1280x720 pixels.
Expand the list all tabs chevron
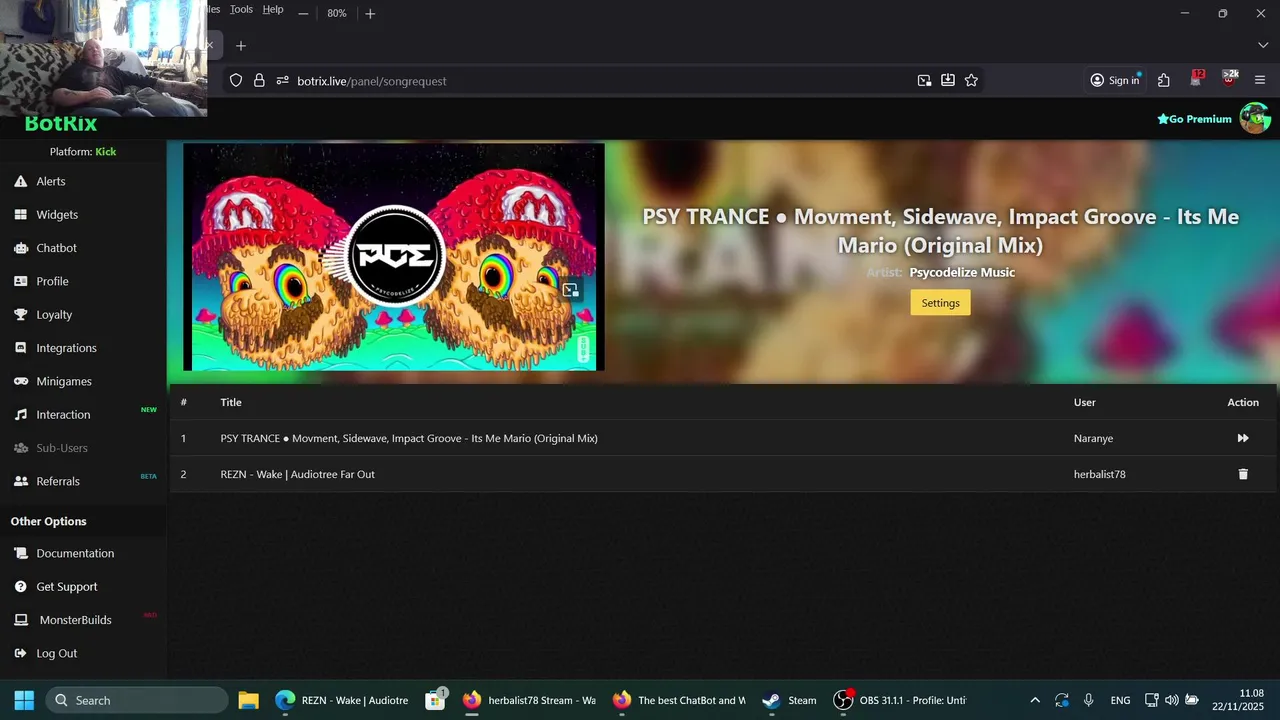(x=1263, y=45)
